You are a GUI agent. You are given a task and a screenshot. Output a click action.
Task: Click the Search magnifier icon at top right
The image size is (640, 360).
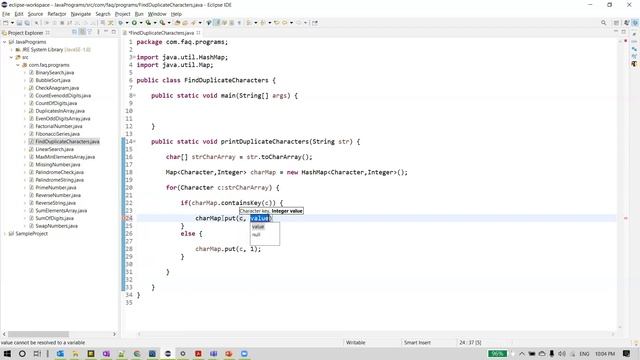coord(604,23)
